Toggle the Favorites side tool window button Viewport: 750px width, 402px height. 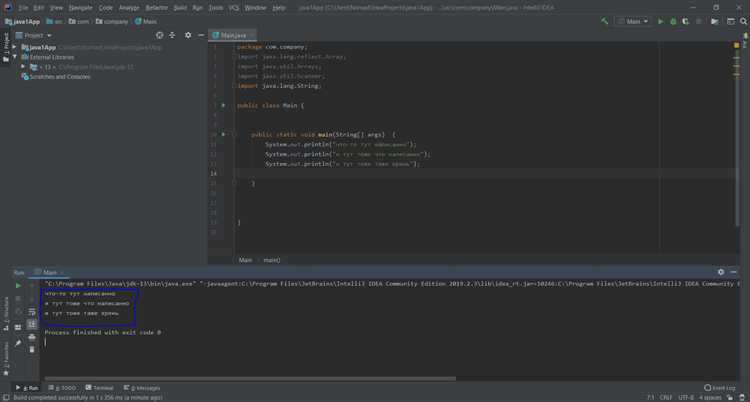point(6,358)
